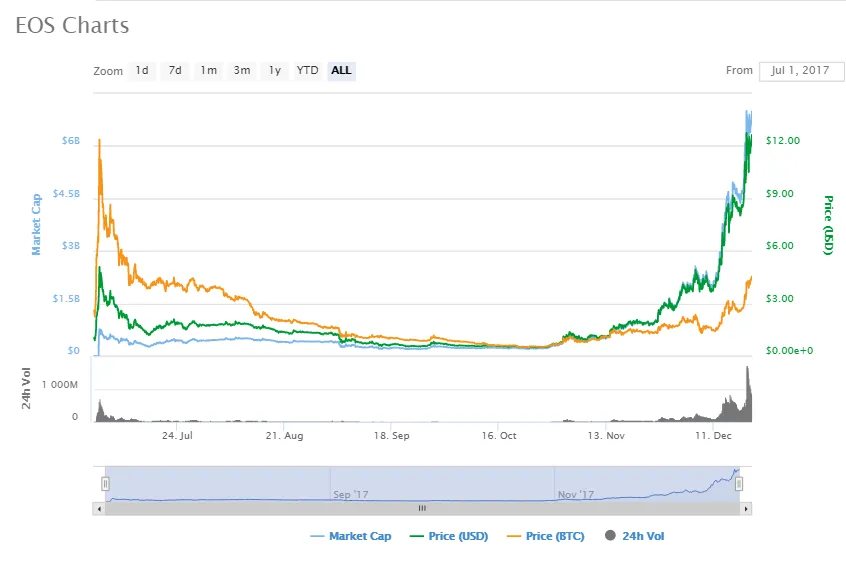Click the Nov '17 navigator label
This screenshot has height=562, width=846.
pyautogui.click(x=576, y=495)
